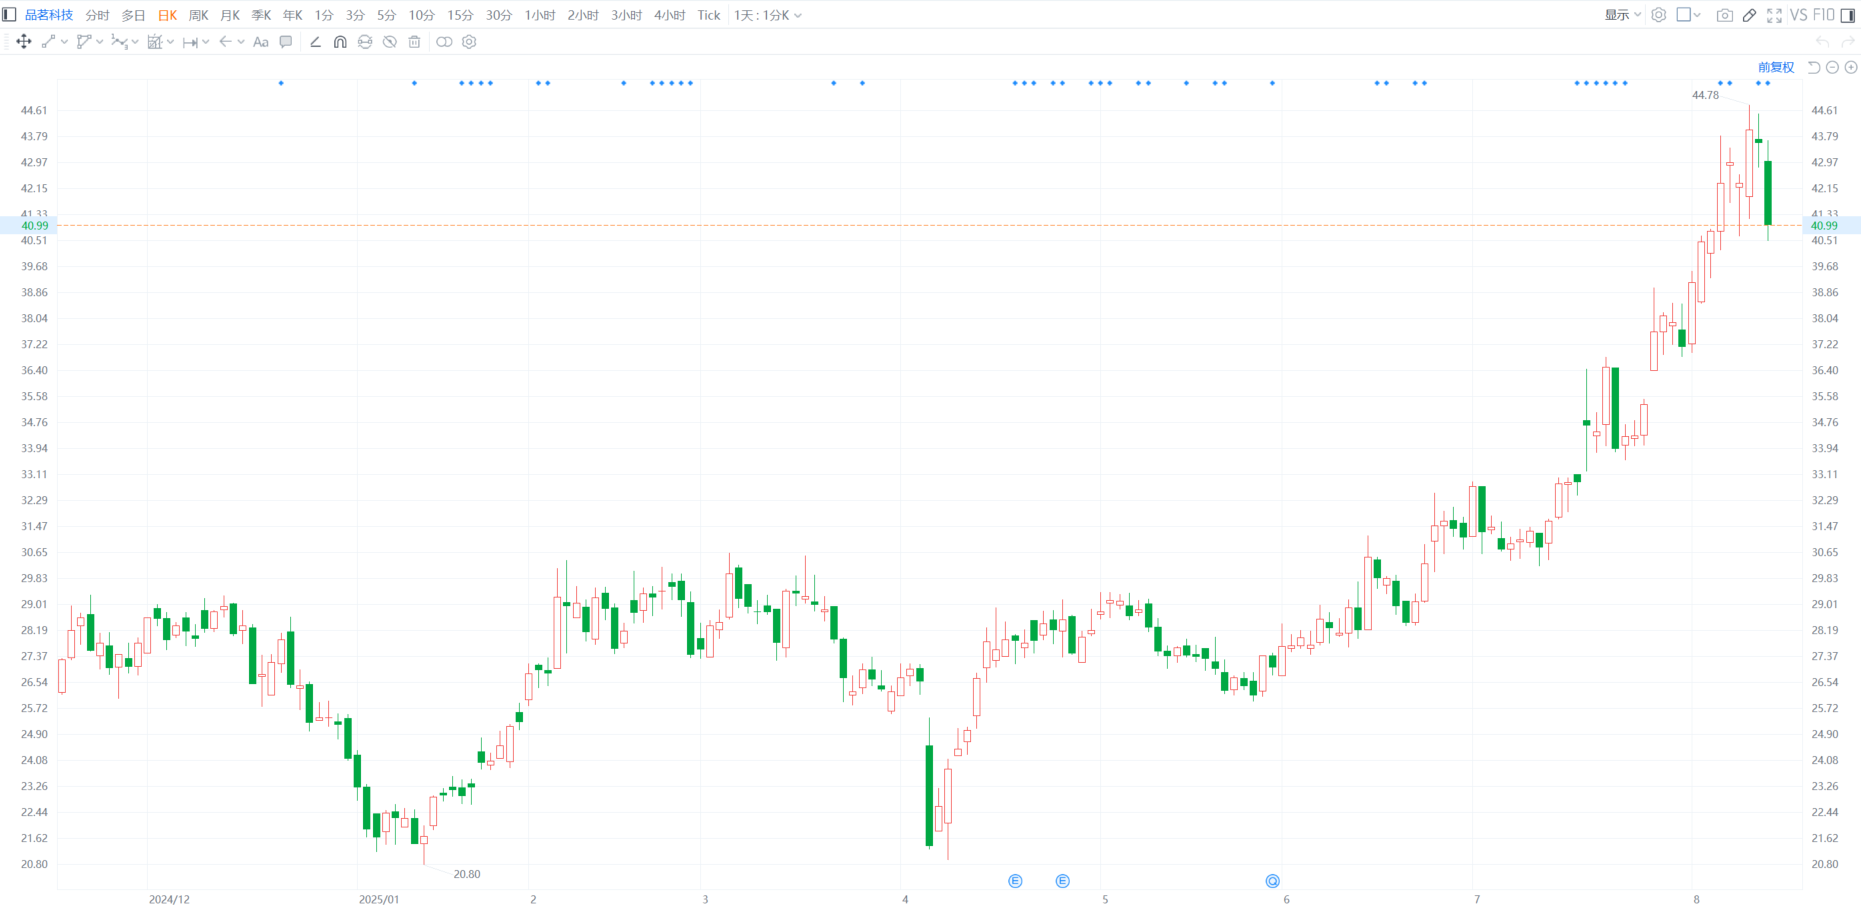Enter fullscreen chart mode

[x=1774, y=15]
